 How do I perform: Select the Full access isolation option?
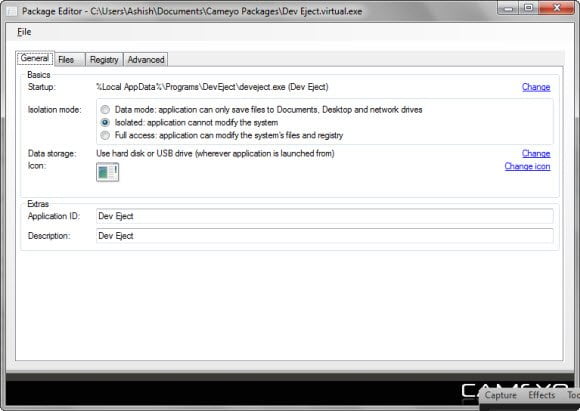point(105,135)
